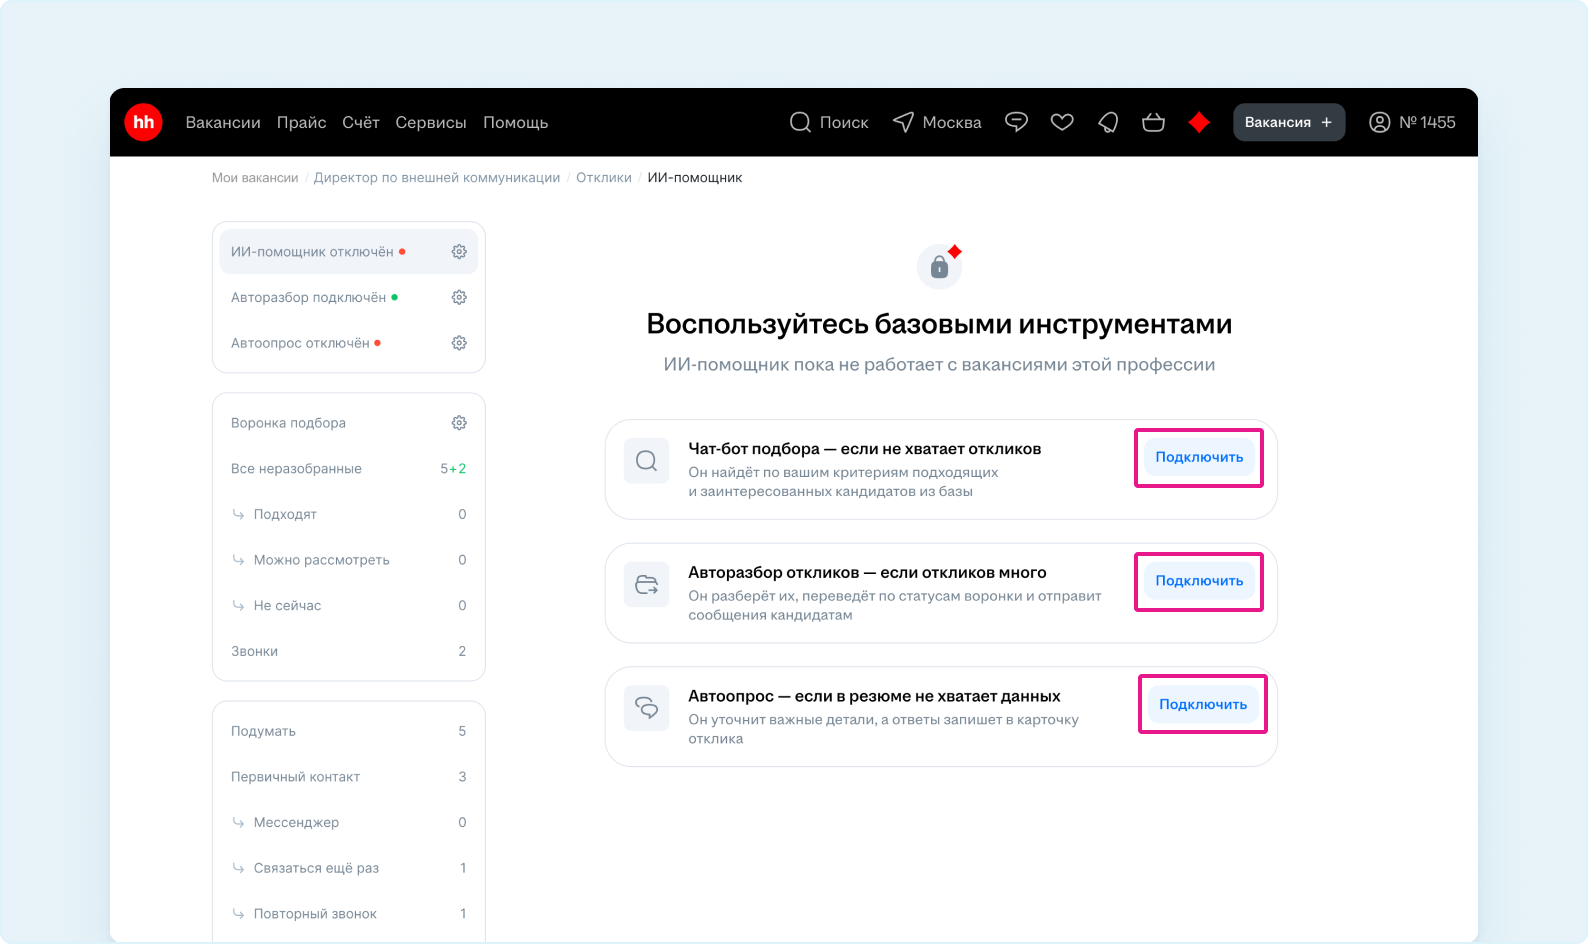1588x944 pixels.
Task: Open settings gear for Автоопрос отключён
Action: 459,343
